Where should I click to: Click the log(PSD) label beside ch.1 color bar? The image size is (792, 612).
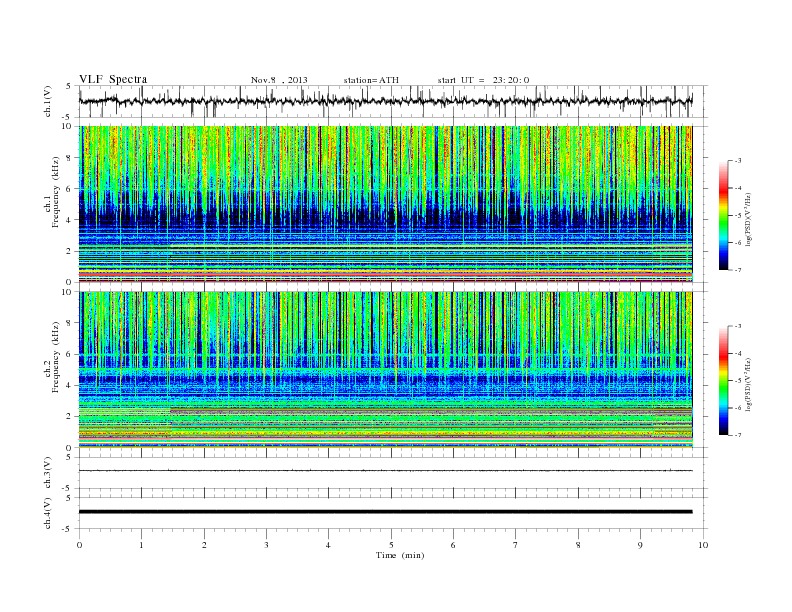point(748,219)
